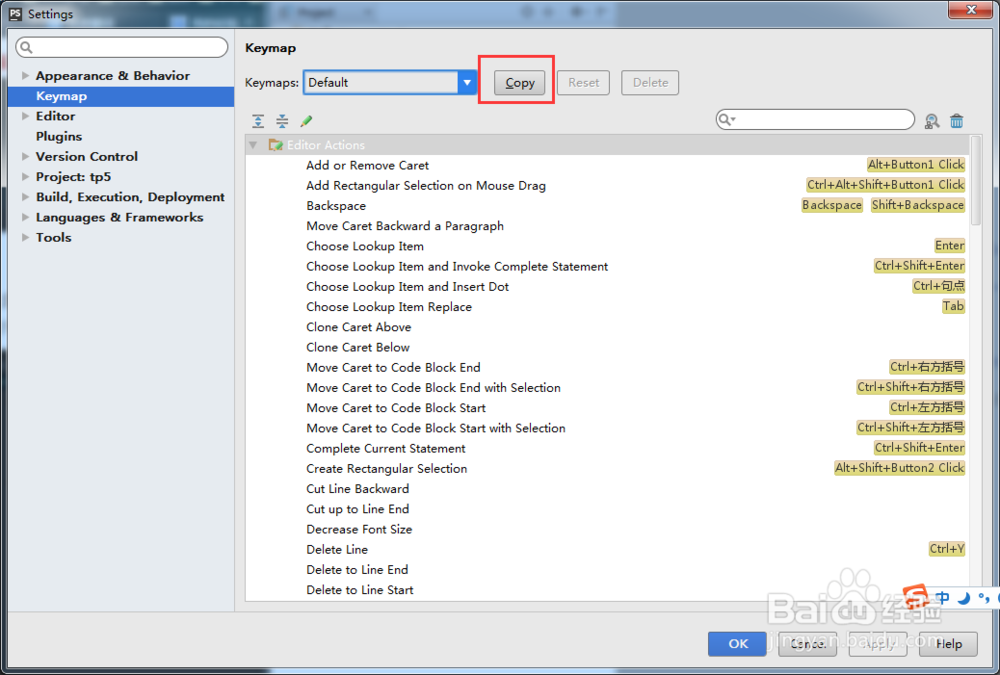Click the Collapse All icon in keymap toolbar
Screen dimensions: 1000x675
pos(282,121)
